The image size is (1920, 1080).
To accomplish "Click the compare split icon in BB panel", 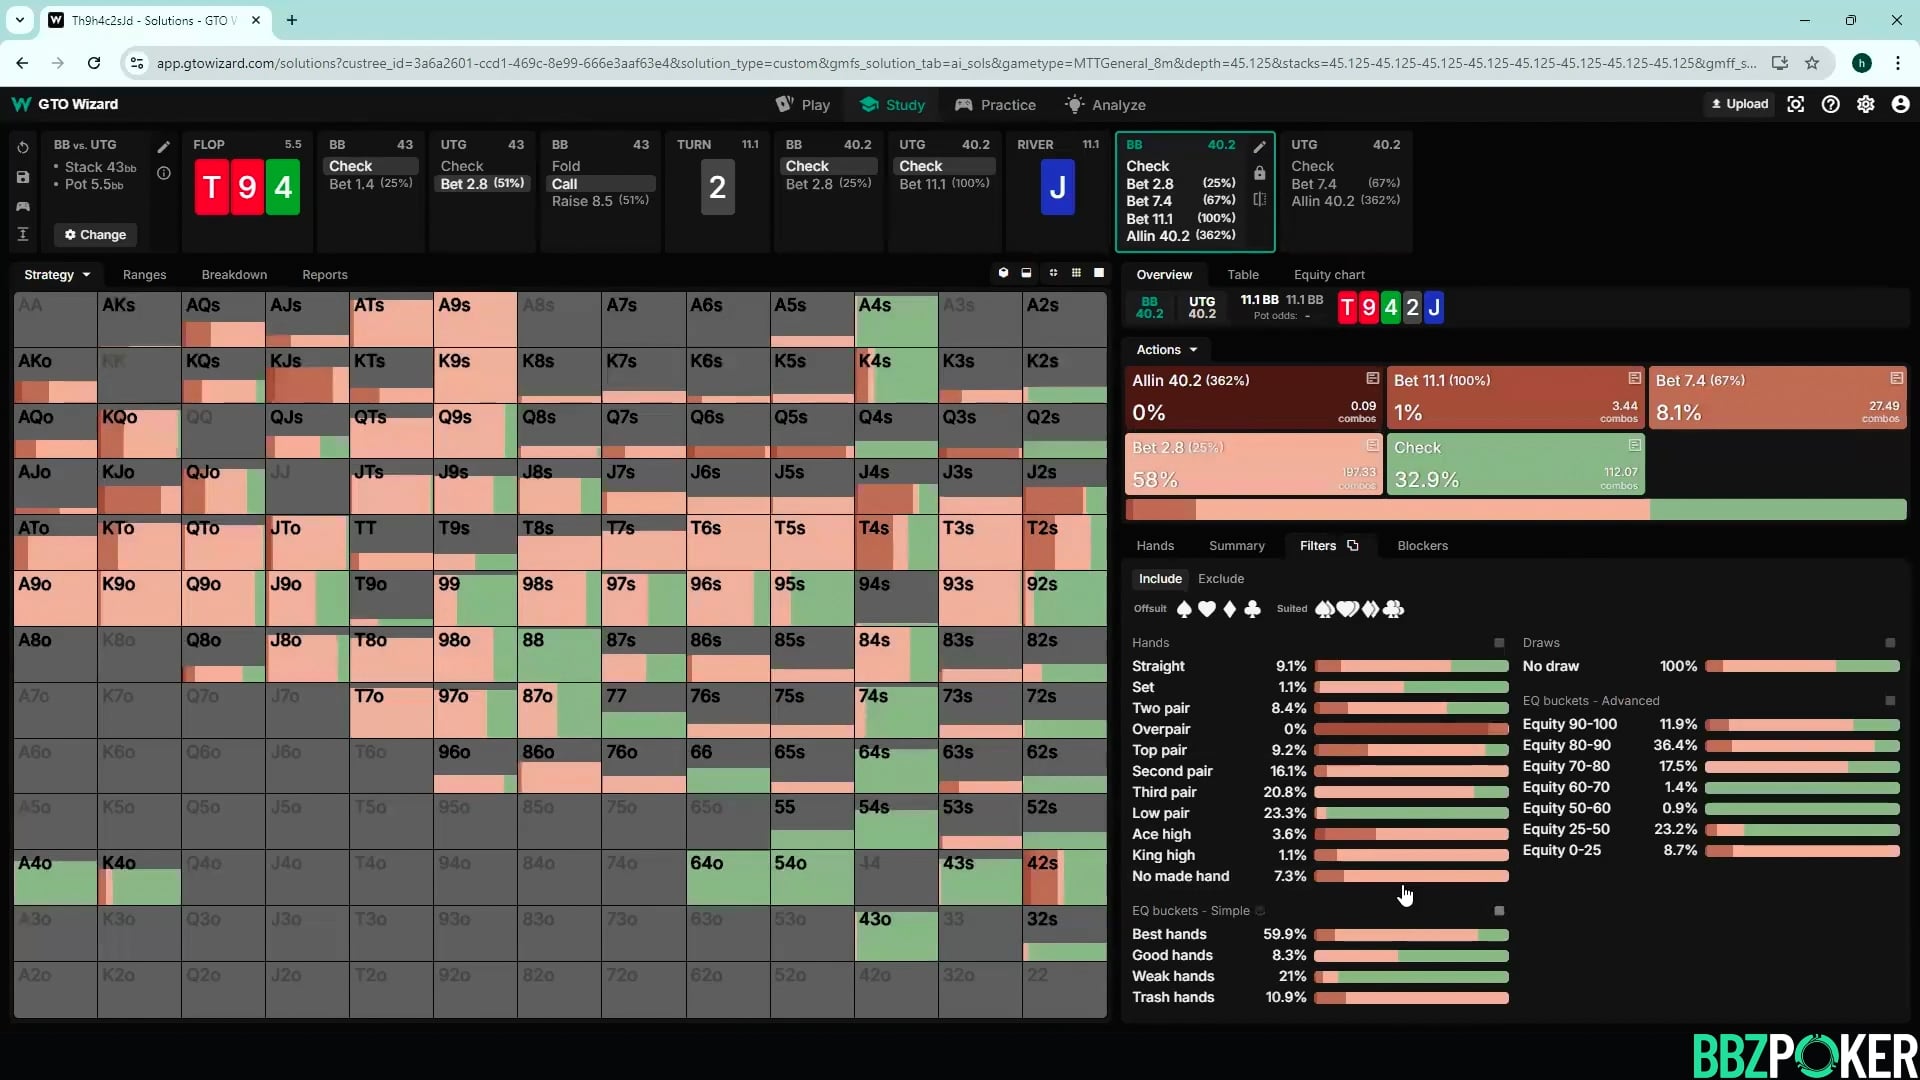I will [1259, 199].
